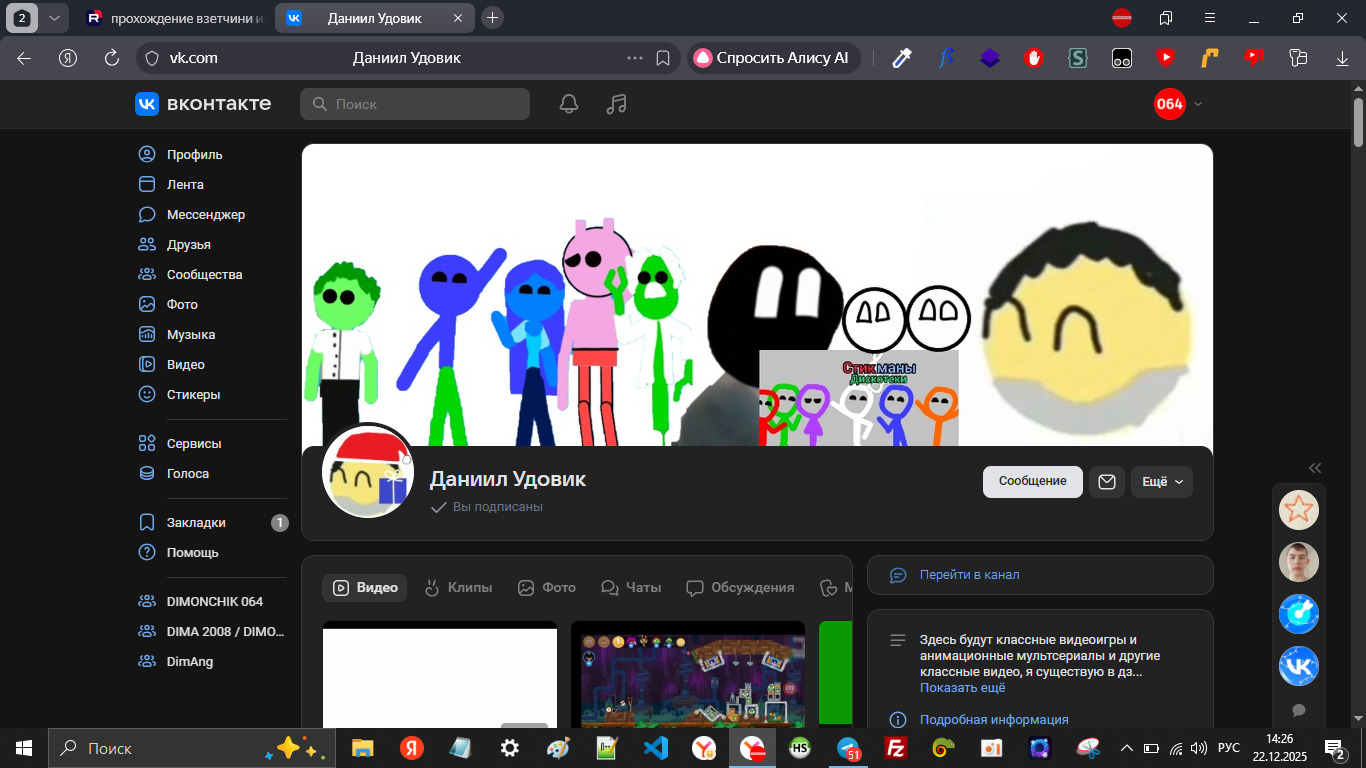Switch to the 'Клипы' tab

pos(459,588)
